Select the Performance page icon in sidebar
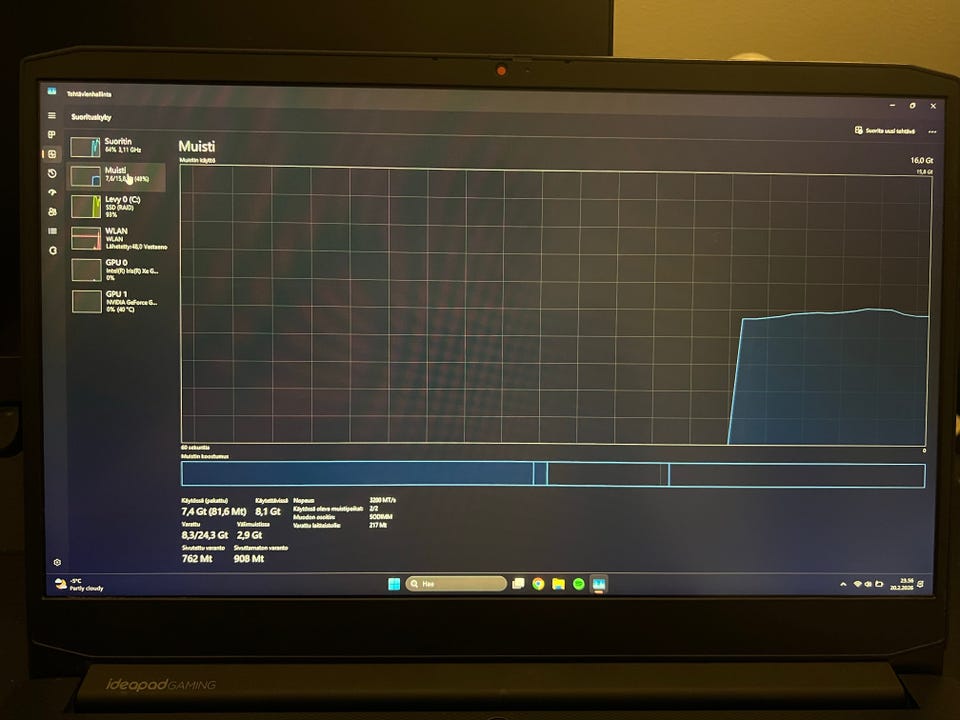This screenshot has height=720, width=960. 52,154
